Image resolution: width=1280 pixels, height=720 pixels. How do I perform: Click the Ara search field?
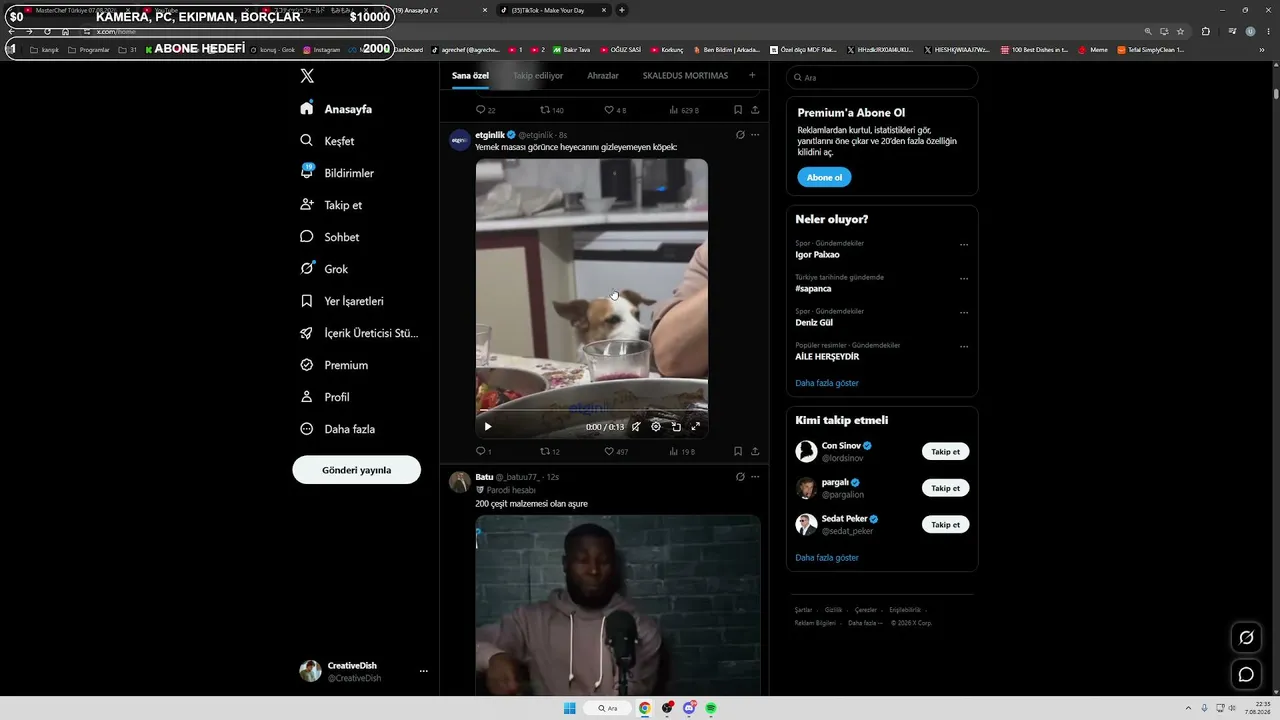point(882,77)
